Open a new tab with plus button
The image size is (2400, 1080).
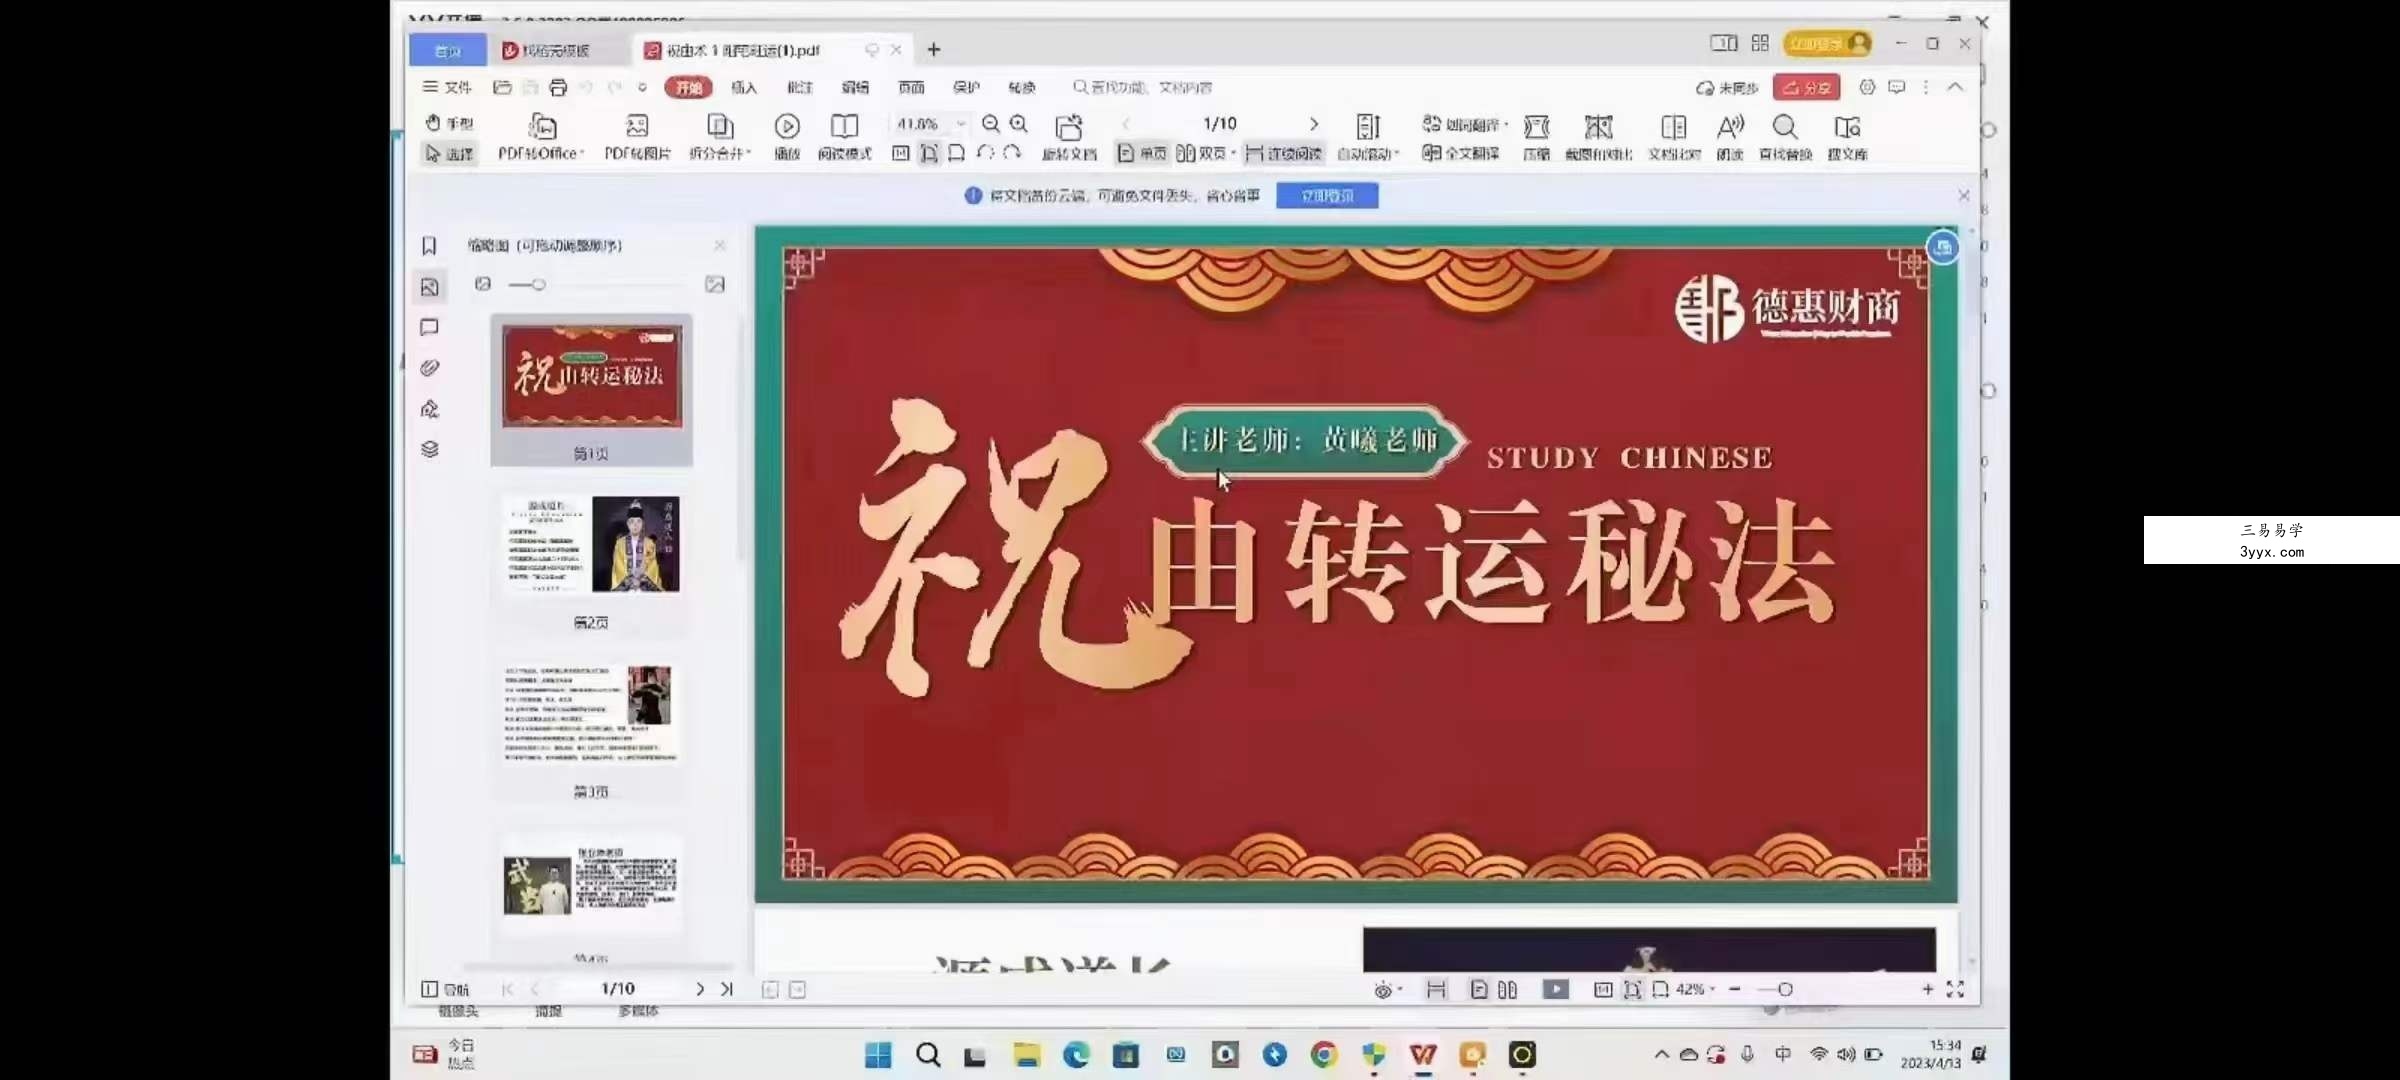[934, 49]
